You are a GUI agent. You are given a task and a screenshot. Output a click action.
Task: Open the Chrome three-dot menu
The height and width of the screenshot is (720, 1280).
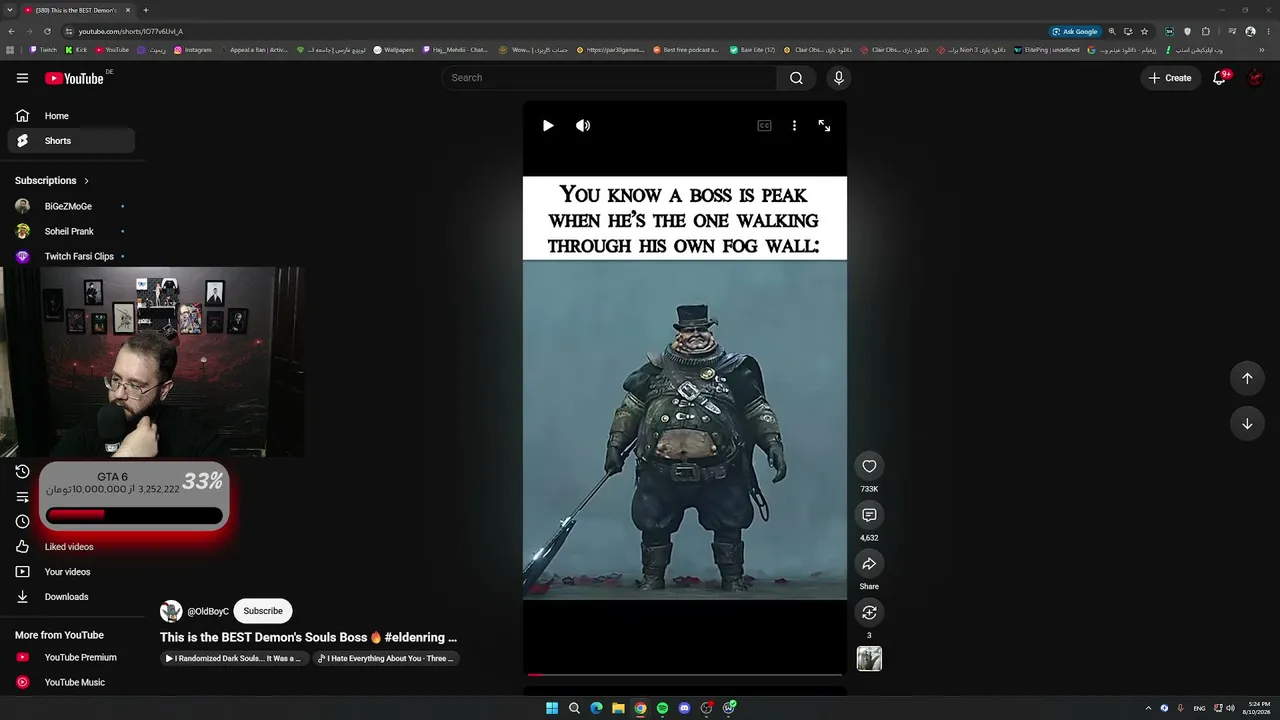coord(1267,31)
